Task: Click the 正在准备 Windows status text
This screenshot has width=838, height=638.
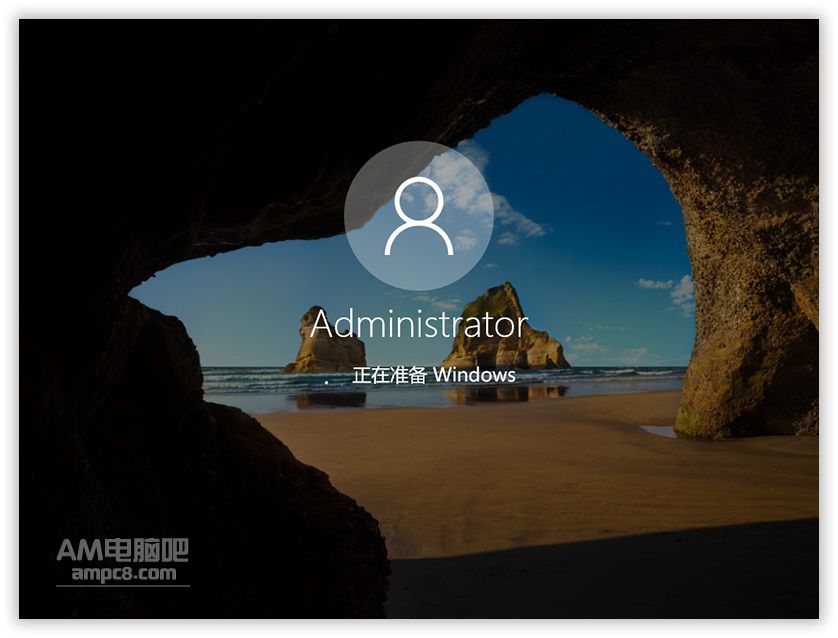Action: (434, 375)
